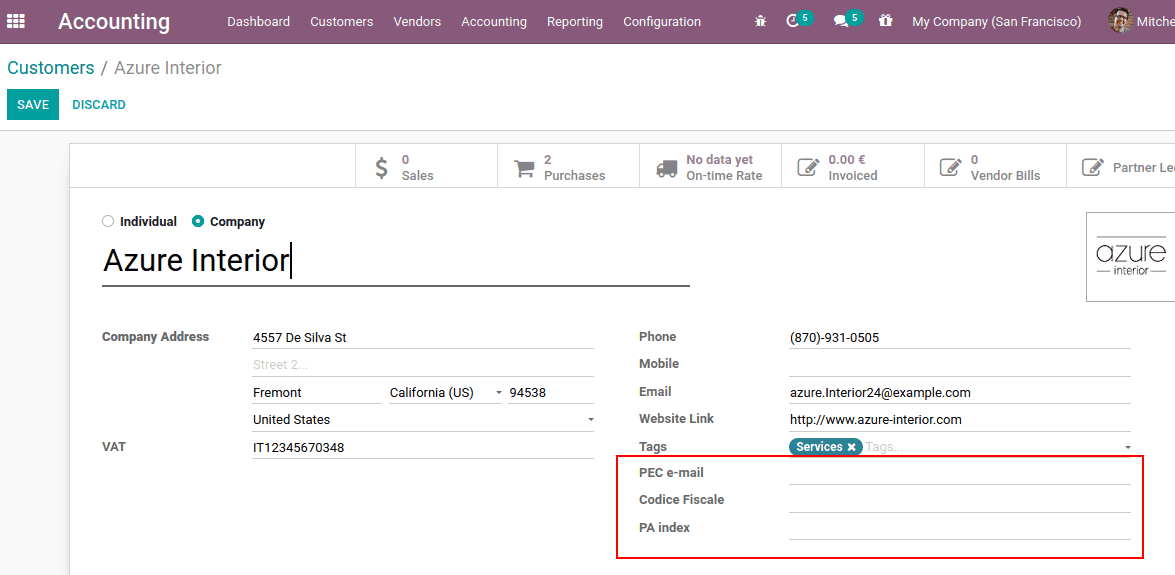Open the Vendor Bills stat button
Screen dimensions: 1175x575
pyautogui.click(x=994, y=167)
